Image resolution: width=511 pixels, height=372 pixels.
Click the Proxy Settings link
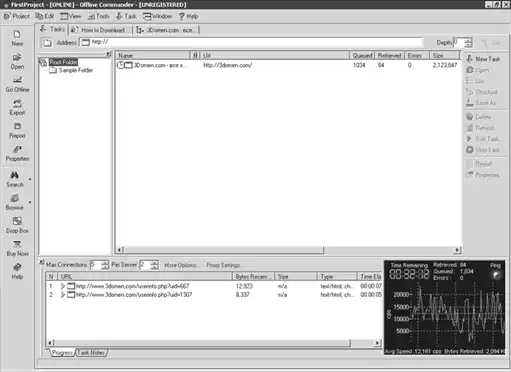(x=223, y=265)
